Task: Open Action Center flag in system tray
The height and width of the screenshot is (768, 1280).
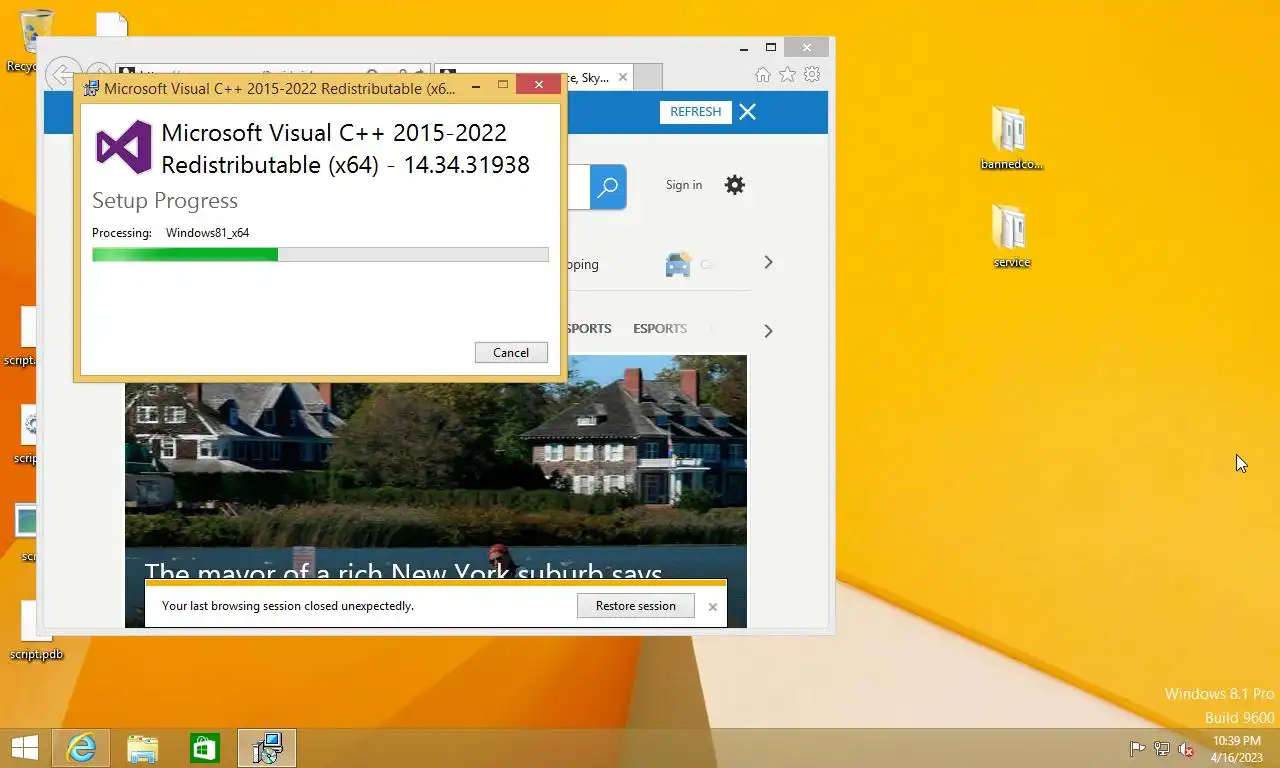Action: [1137, 749]
